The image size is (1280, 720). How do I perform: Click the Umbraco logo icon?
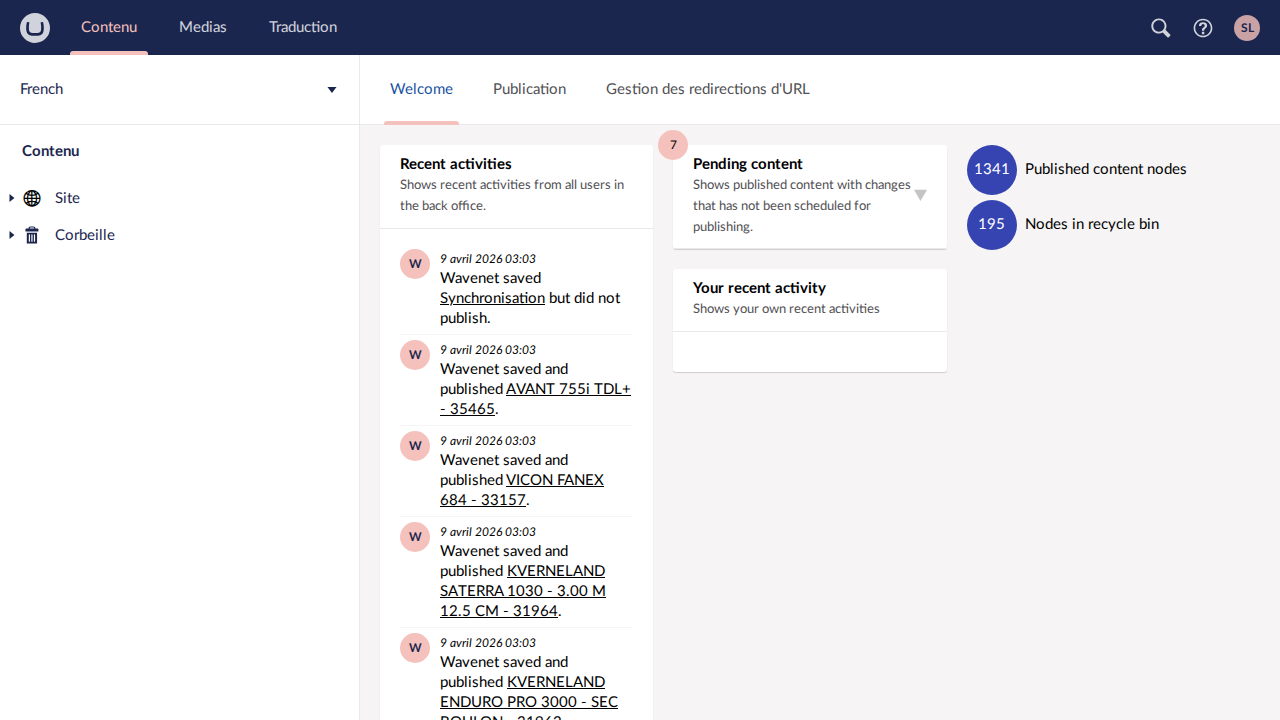point(35,28)
